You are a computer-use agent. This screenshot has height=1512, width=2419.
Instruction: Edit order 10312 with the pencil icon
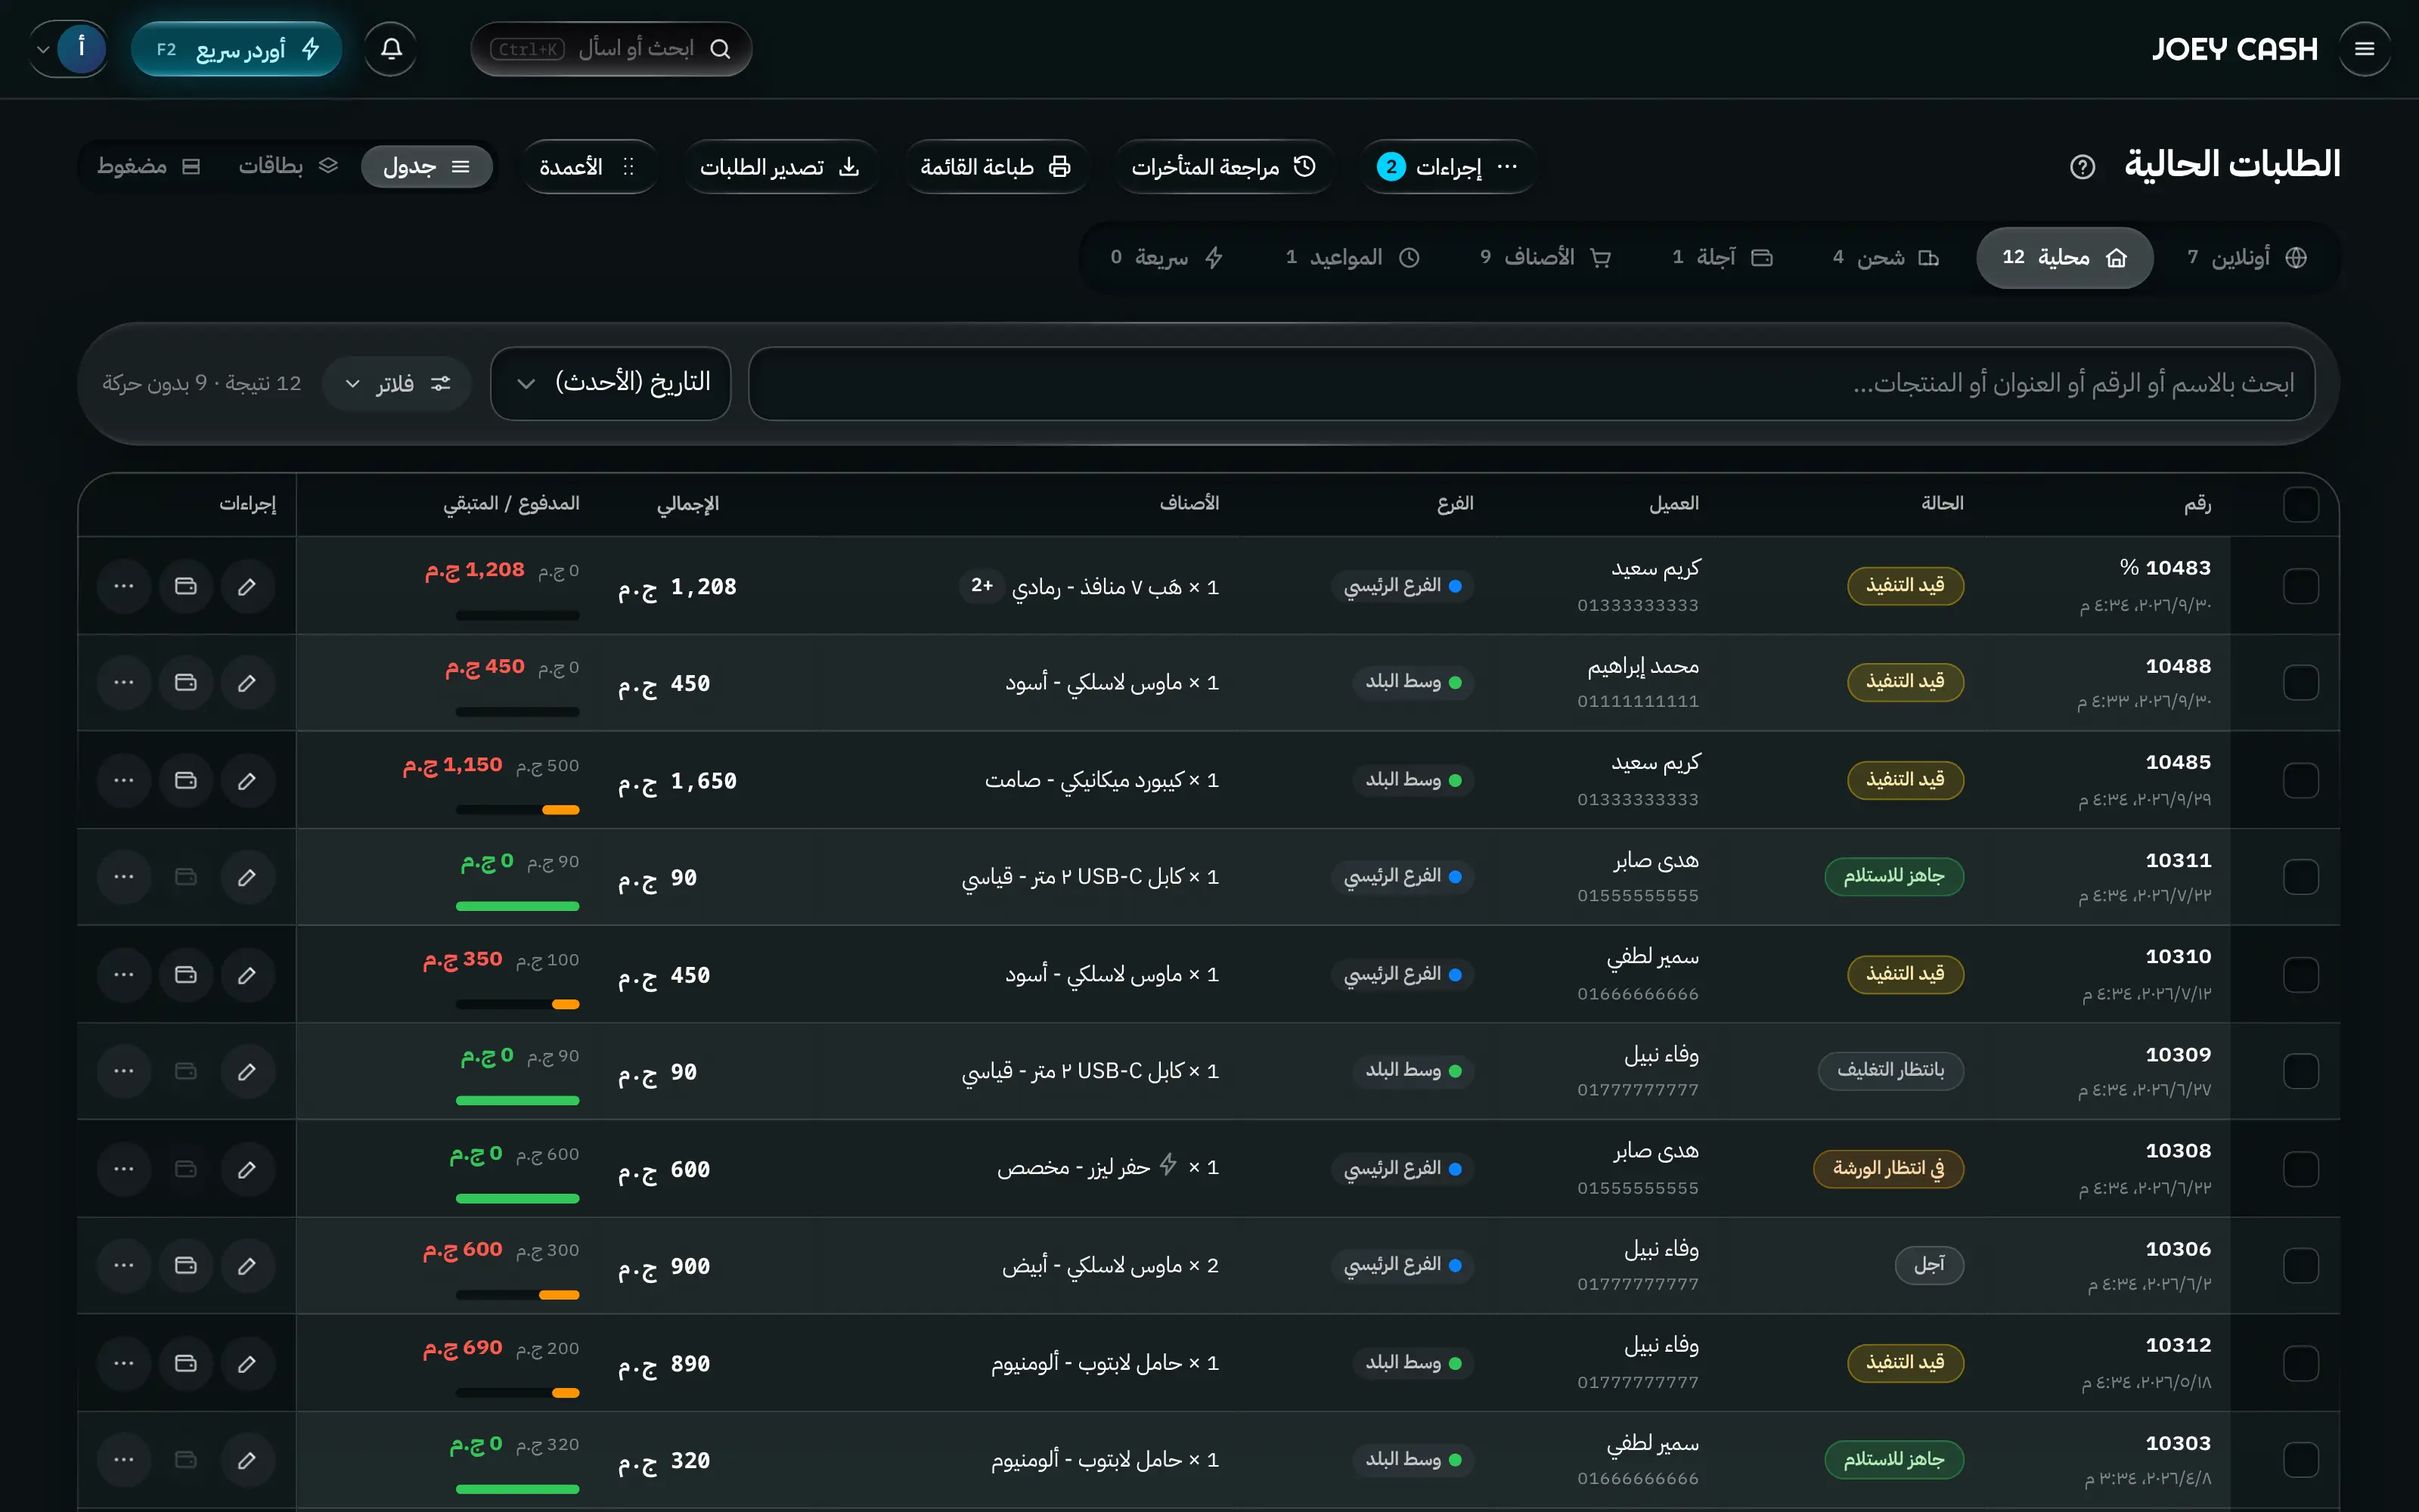247,1364
